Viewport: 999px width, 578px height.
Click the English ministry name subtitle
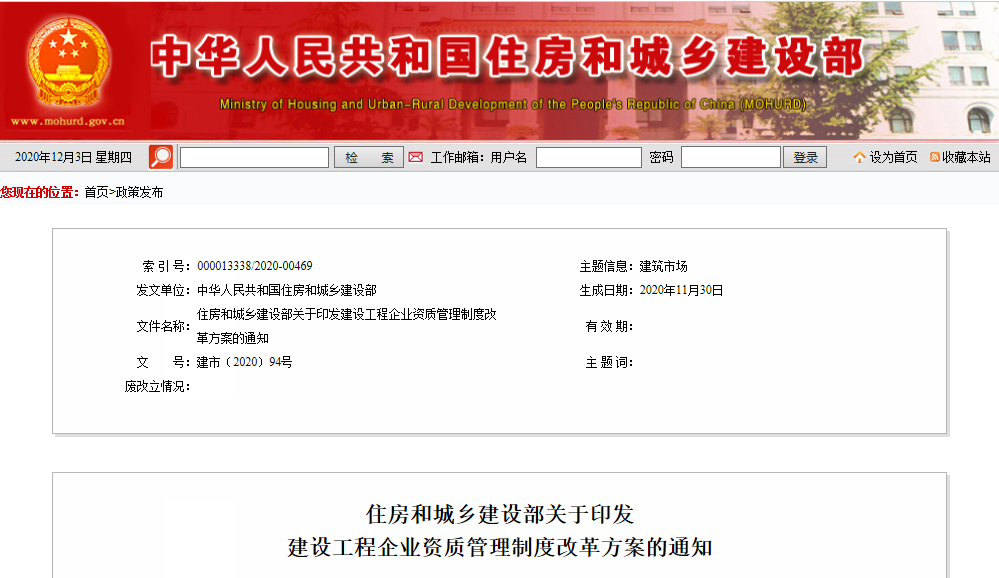tap(513, 105)
